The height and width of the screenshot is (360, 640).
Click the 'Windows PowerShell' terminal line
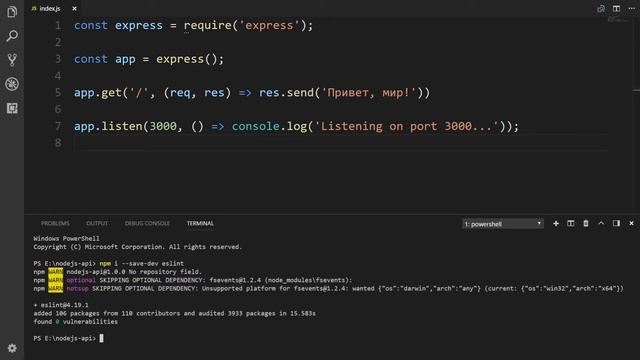66,238
